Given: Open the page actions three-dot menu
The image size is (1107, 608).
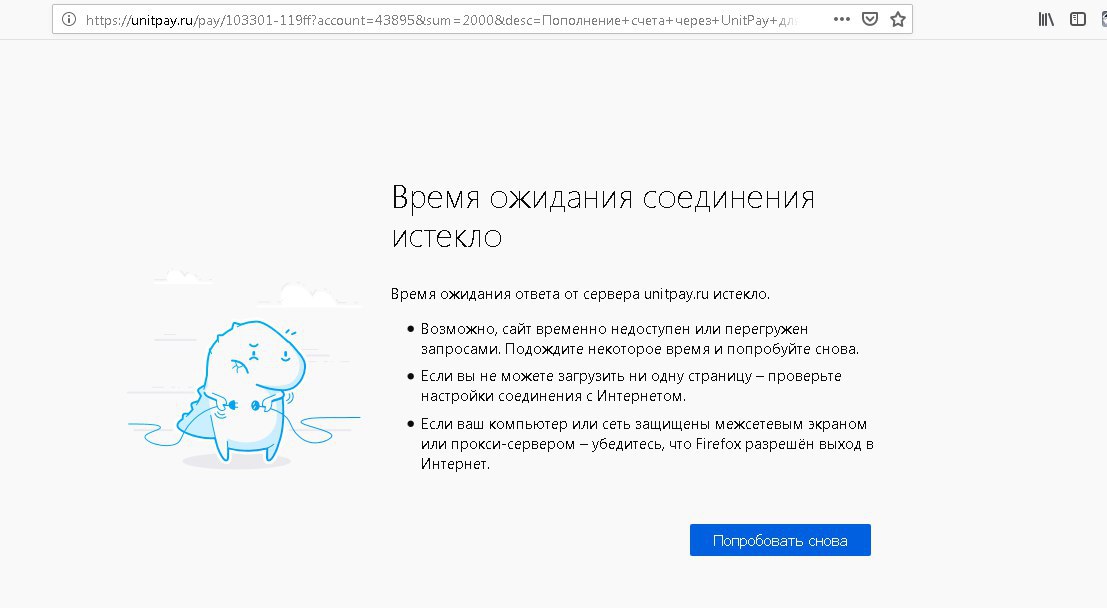Looking at the screenshot, I should [x=842, y=20].
